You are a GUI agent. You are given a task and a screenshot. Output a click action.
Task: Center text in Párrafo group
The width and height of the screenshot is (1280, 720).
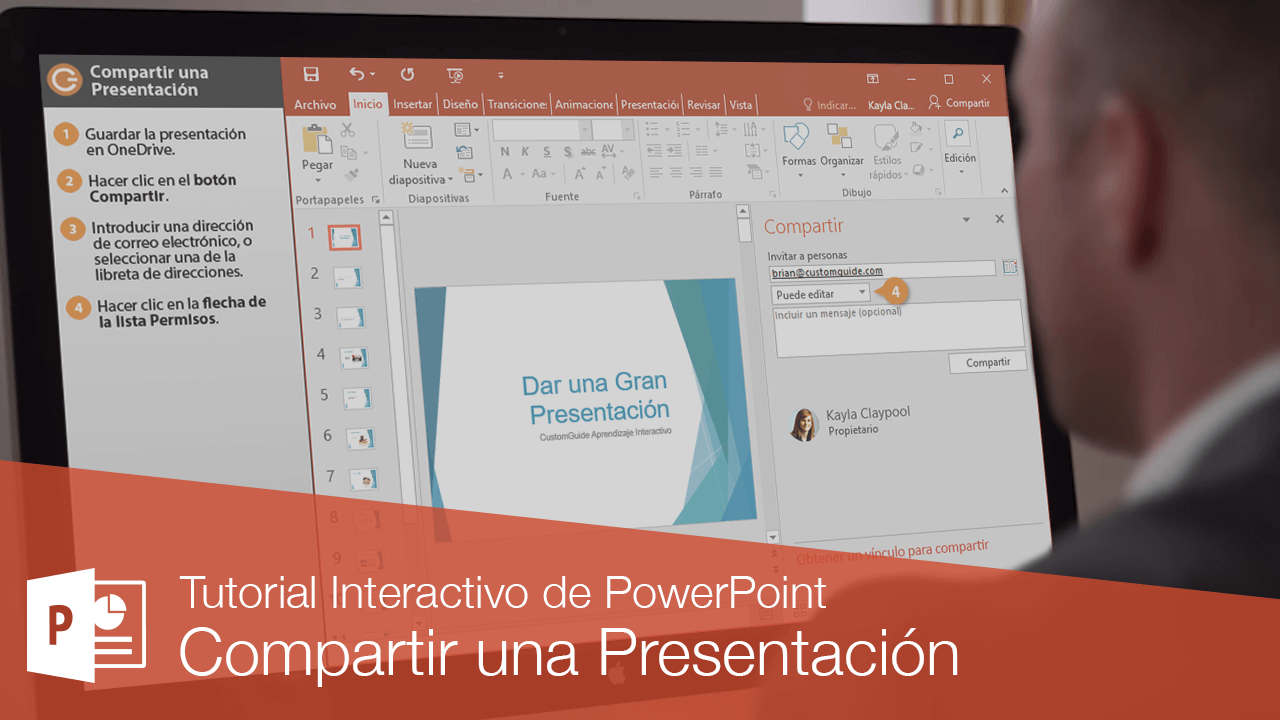pyautogui.click(x=676, y=173)
